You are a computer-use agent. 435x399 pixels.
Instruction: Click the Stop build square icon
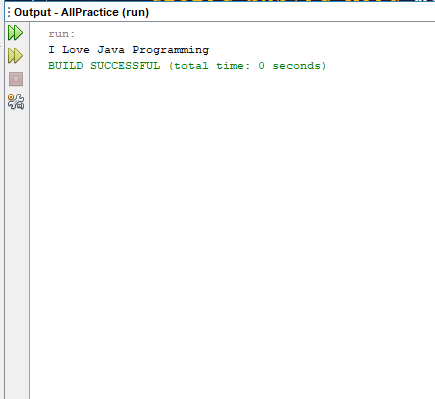[16, 79]
